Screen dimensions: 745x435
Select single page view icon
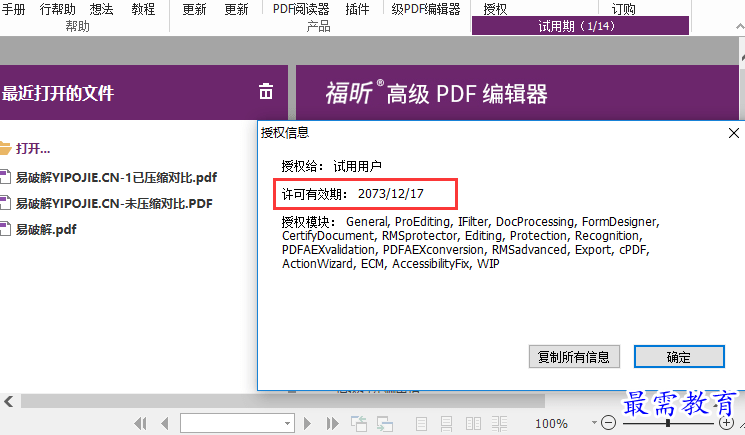click(421, 423)
